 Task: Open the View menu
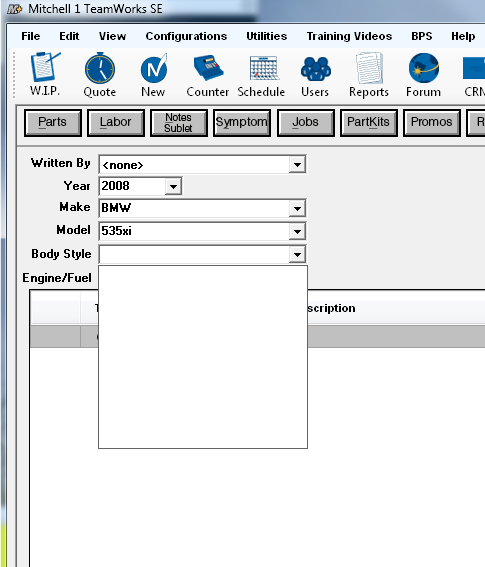[x=112, y=36]
